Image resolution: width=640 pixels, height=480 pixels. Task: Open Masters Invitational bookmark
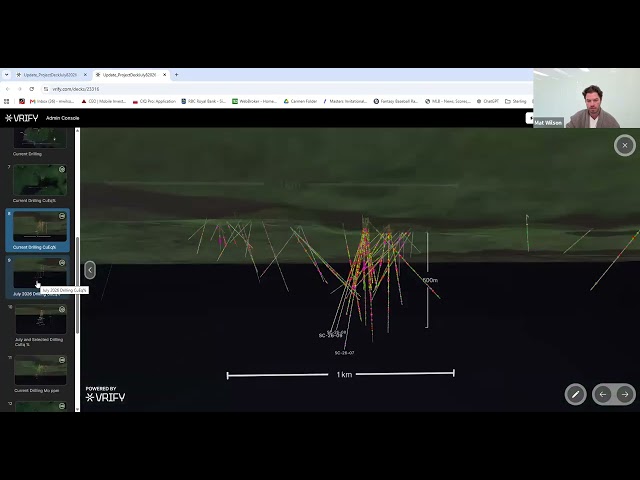(345, 101)
